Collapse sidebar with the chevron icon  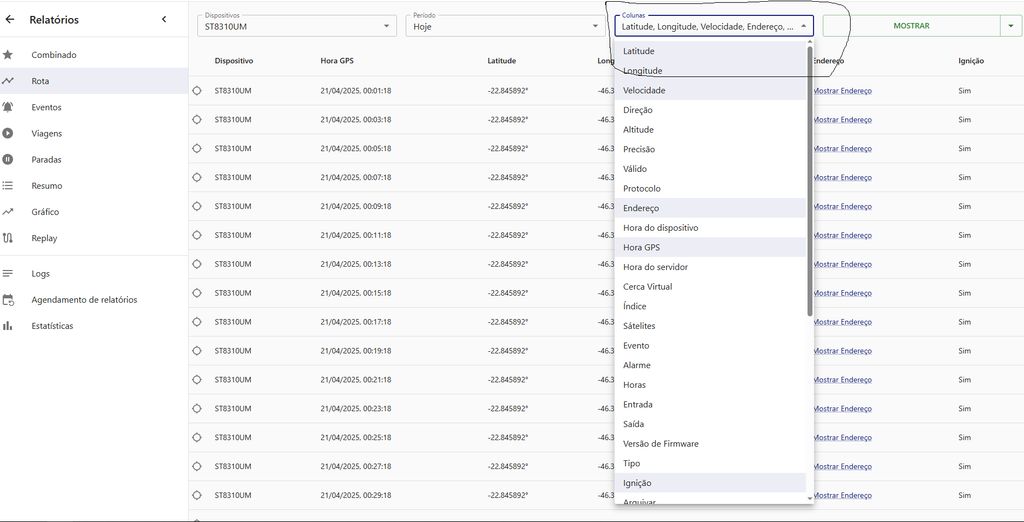(164, 19)
